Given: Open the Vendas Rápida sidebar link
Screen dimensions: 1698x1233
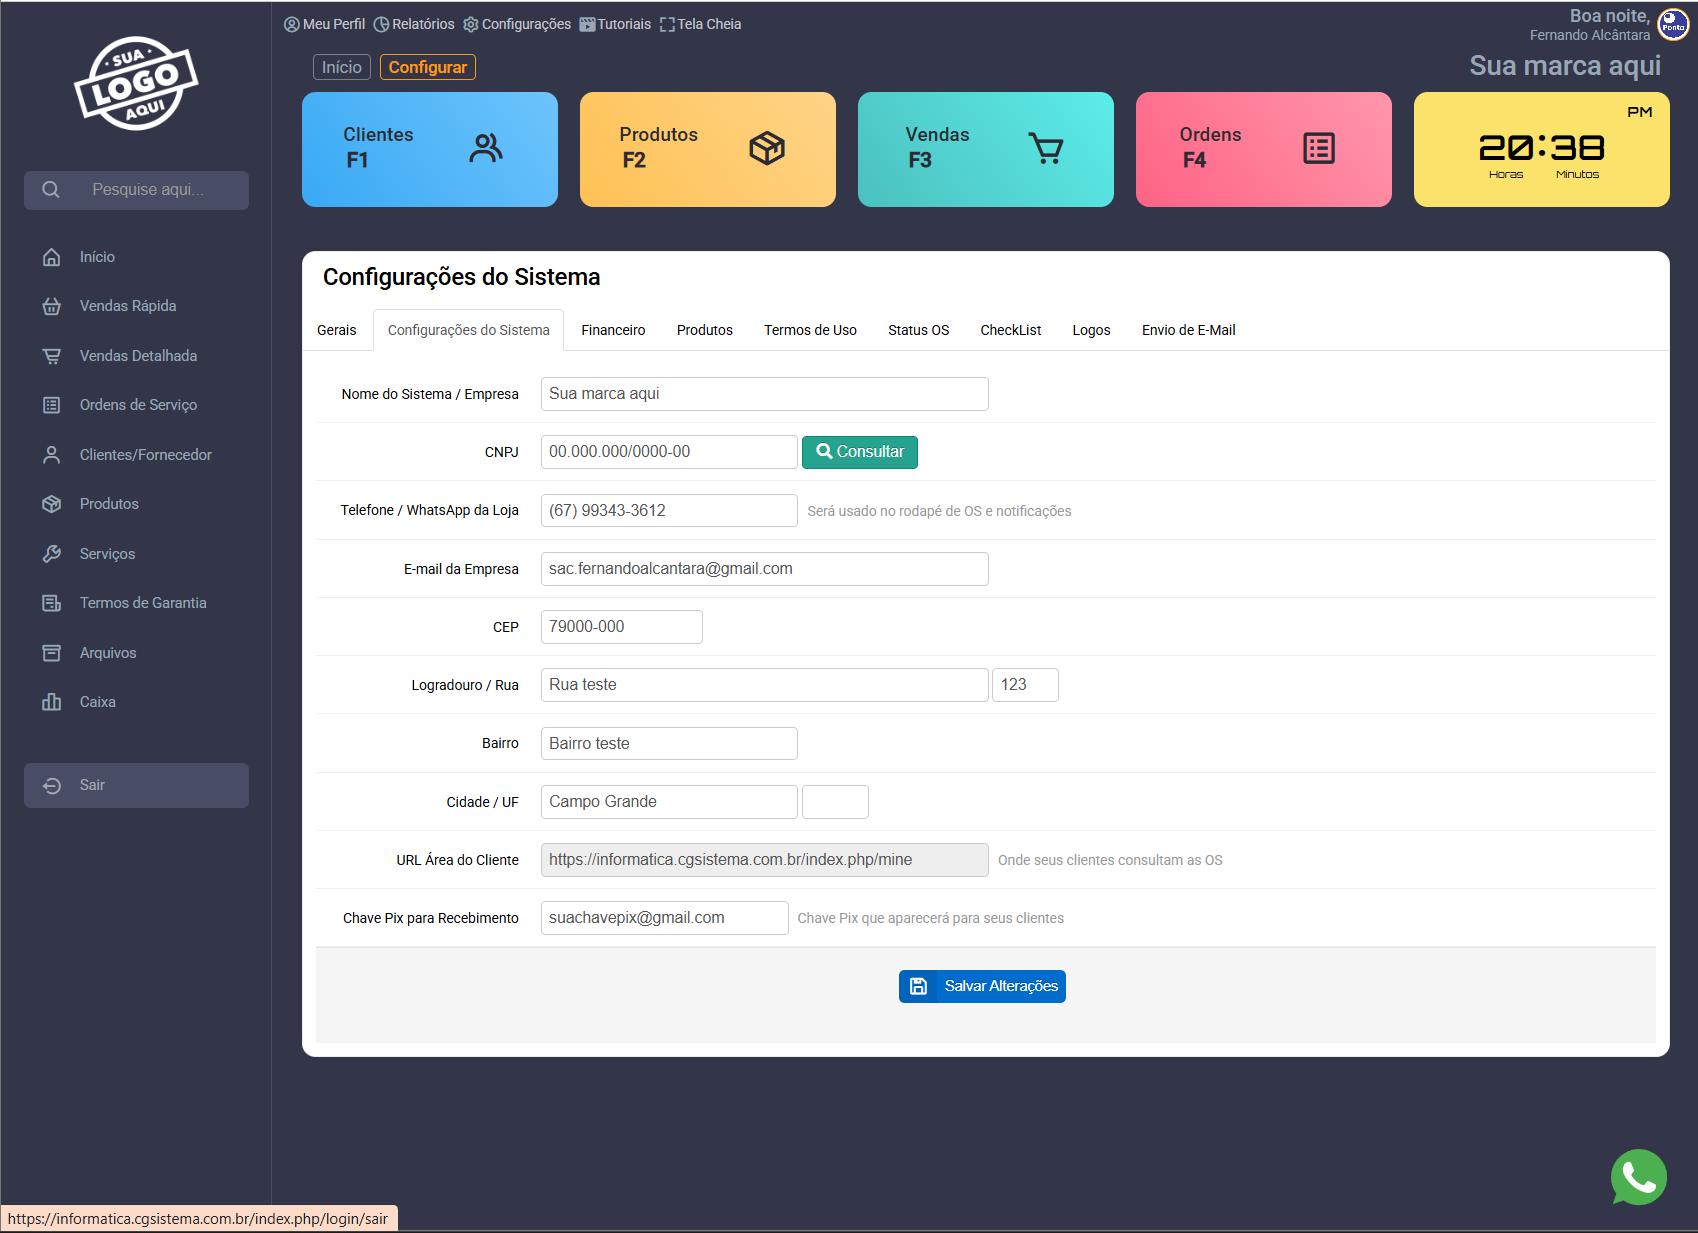Looking at the screenshot, I should (128, 306).
